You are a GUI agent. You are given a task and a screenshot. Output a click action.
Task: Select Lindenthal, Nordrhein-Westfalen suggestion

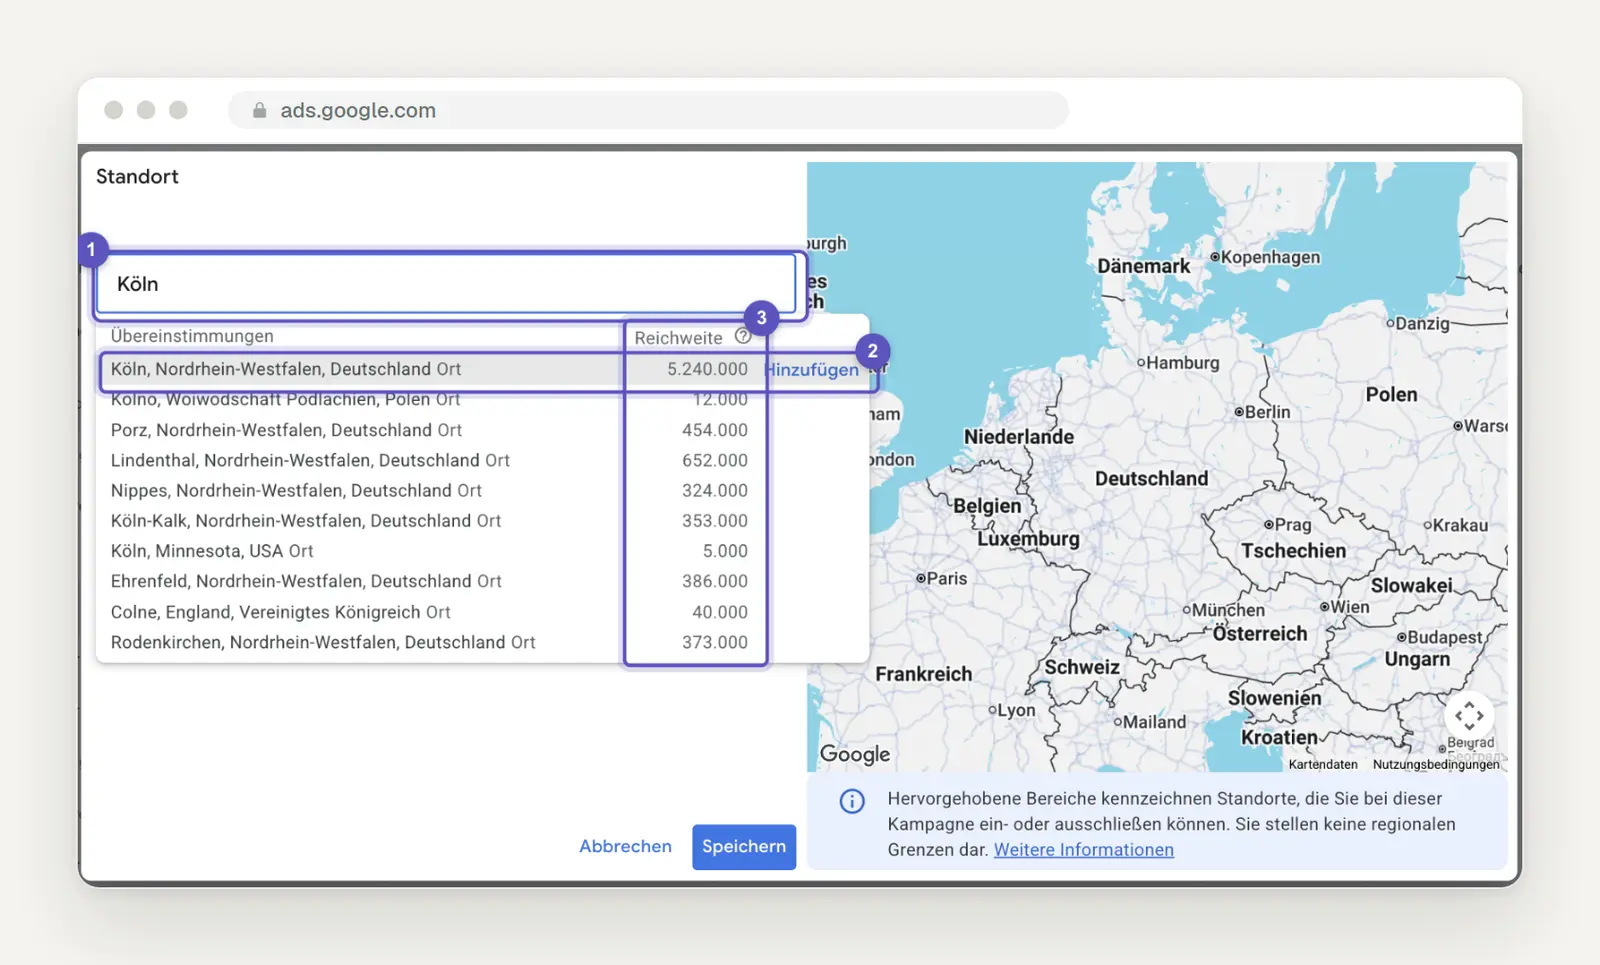(310, 460)
